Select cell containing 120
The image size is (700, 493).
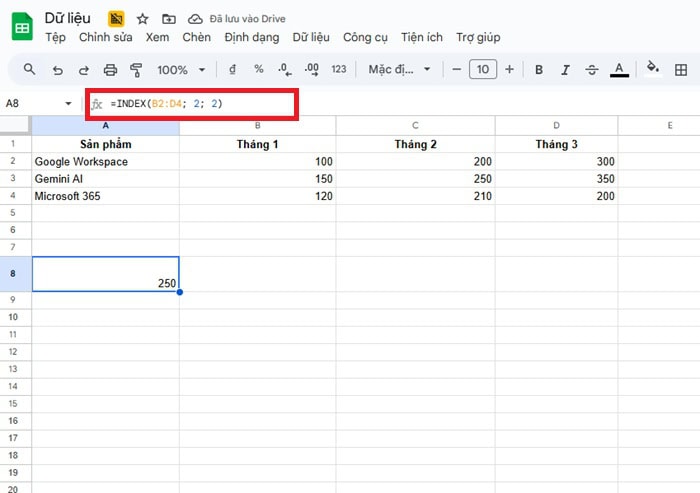(258, 196)
